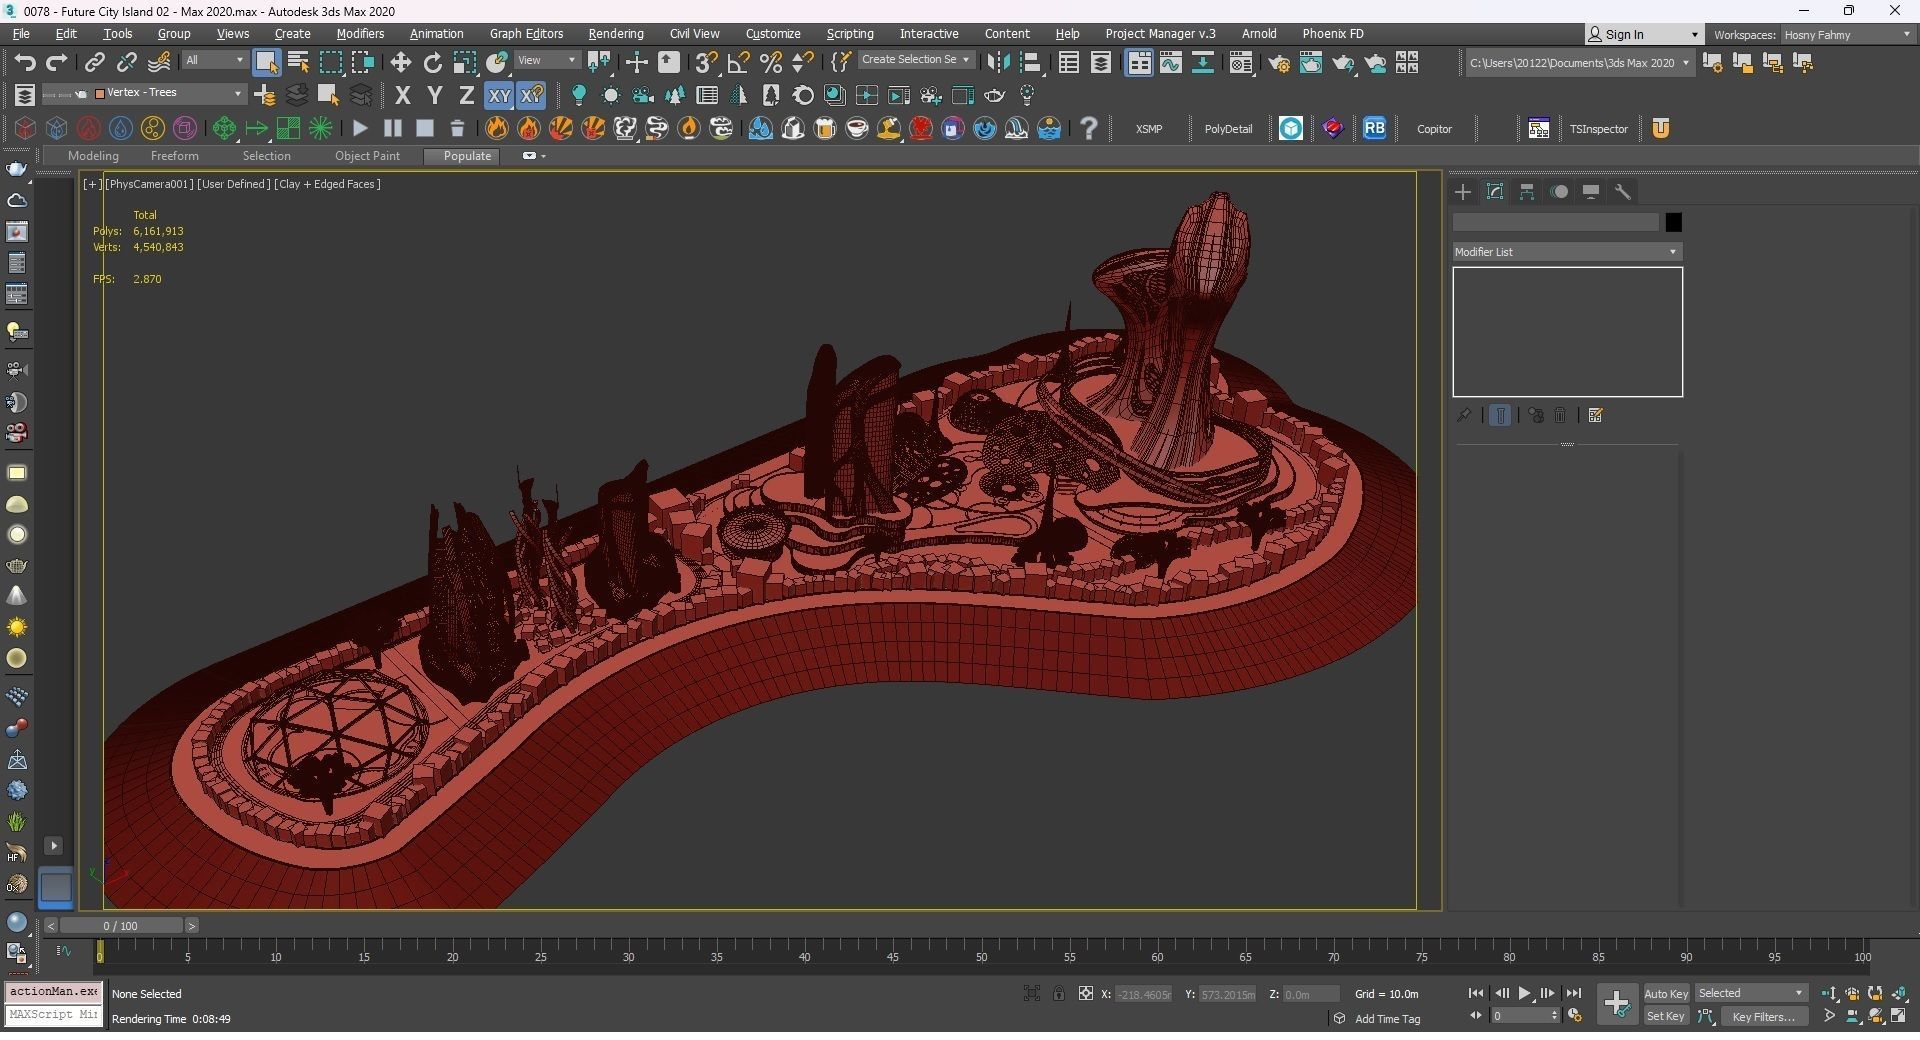The height and width of the screenshot is (1040, 1920).
Task: Open the Utilities wrench panel tab
Action: pyautogui.click(x=1623, y=192)
